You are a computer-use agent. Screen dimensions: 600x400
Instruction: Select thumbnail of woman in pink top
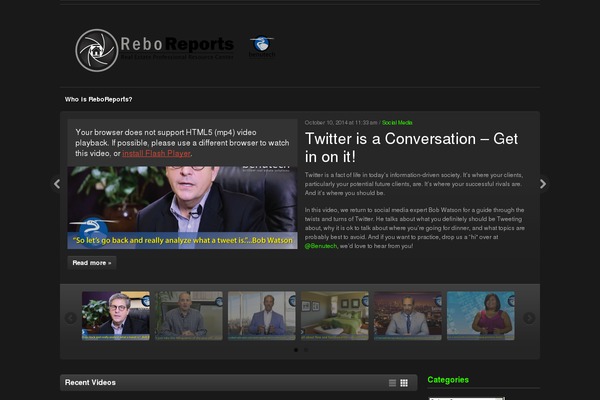[481, 316]
